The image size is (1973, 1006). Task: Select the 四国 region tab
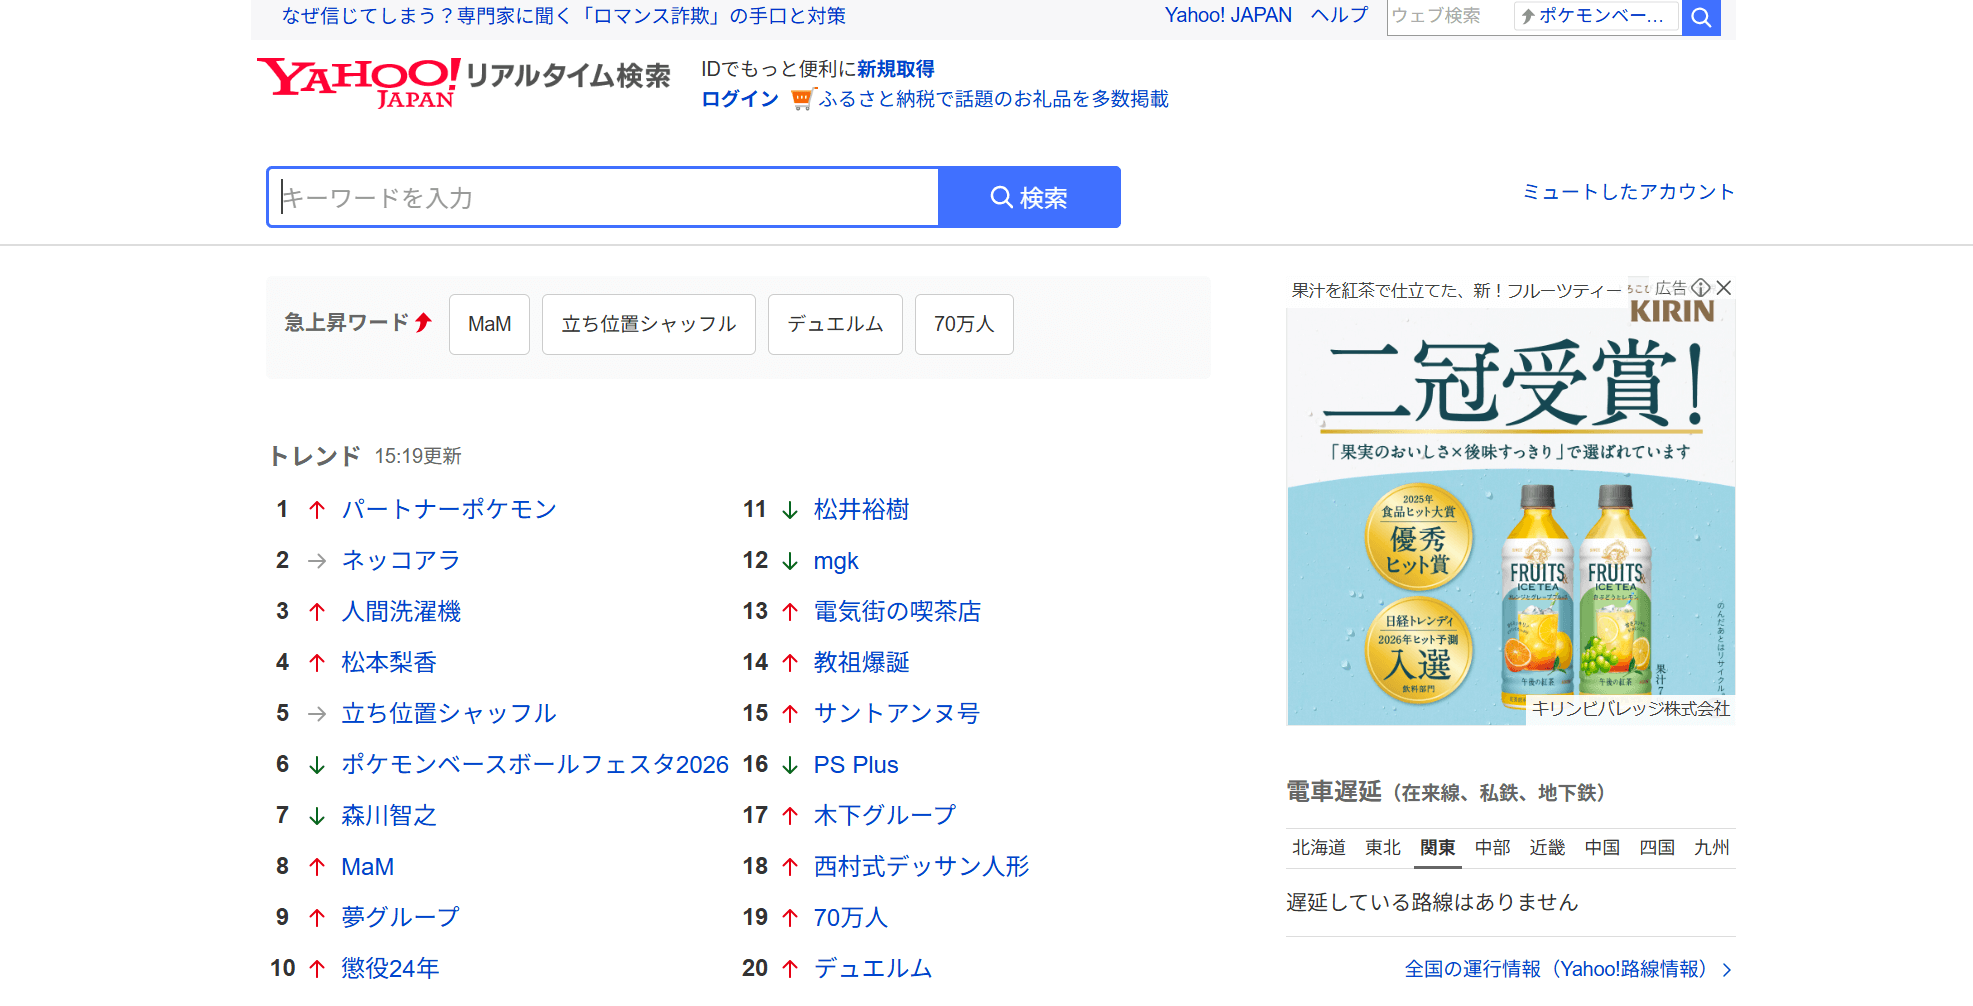coord(1657,847)
